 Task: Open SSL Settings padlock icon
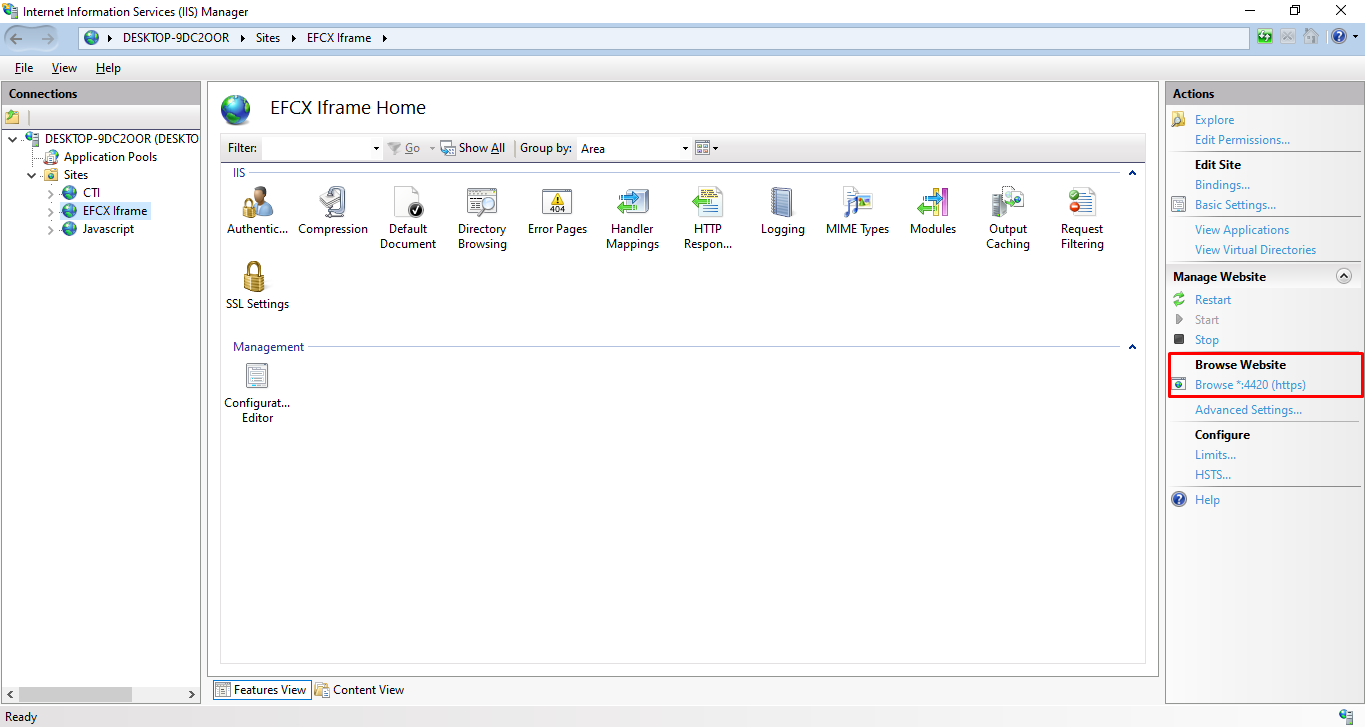pyautogui.click(x=257, y=279)
